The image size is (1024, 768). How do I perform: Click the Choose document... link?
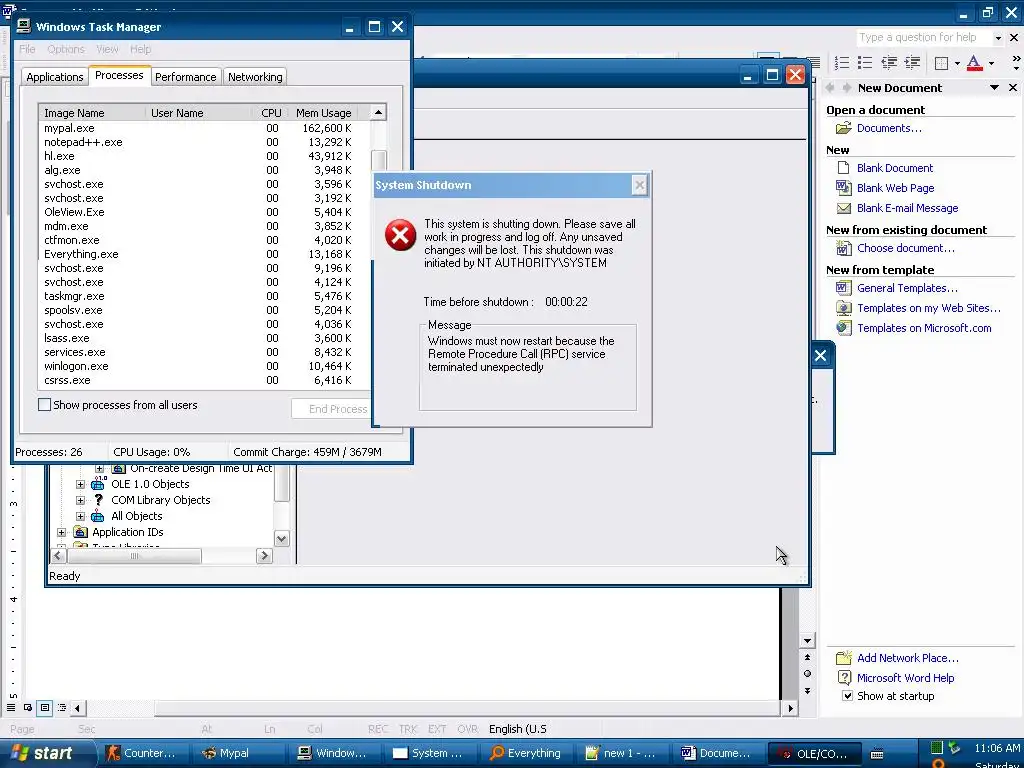tap(906, 248)
